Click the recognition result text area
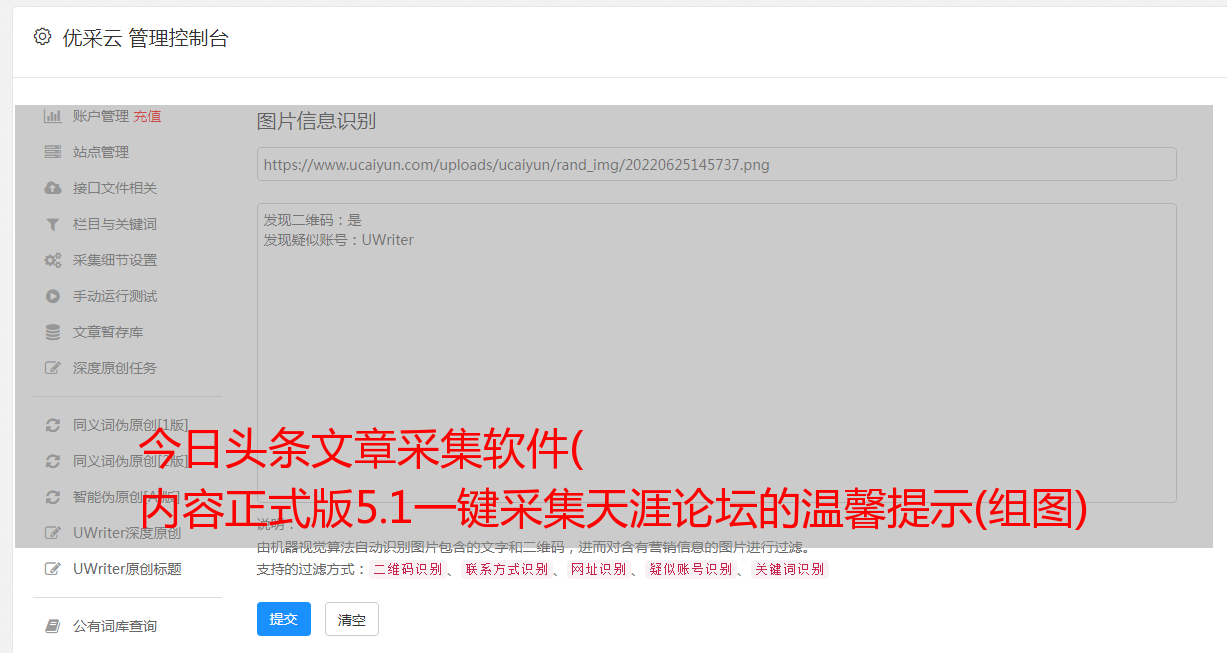Image resolution: width=1227 pixels, height=653 pixels. coord(716,353)
